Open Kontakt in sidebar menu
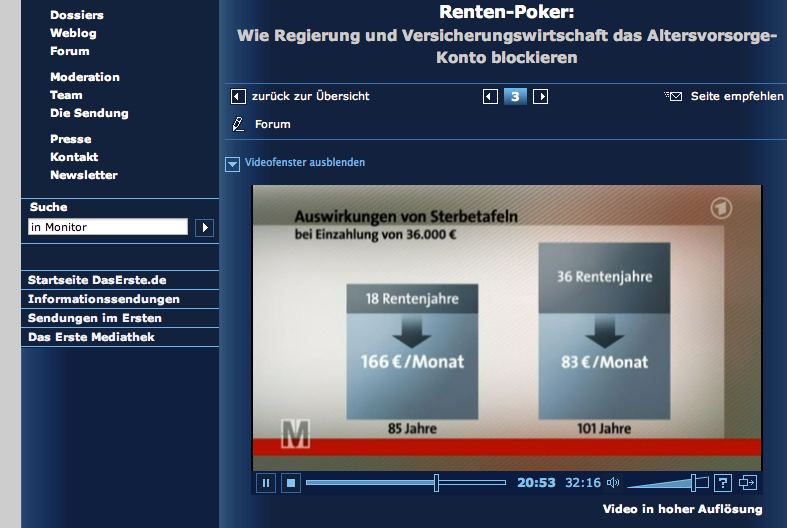The image size is (787, 528). coord(74,157)
